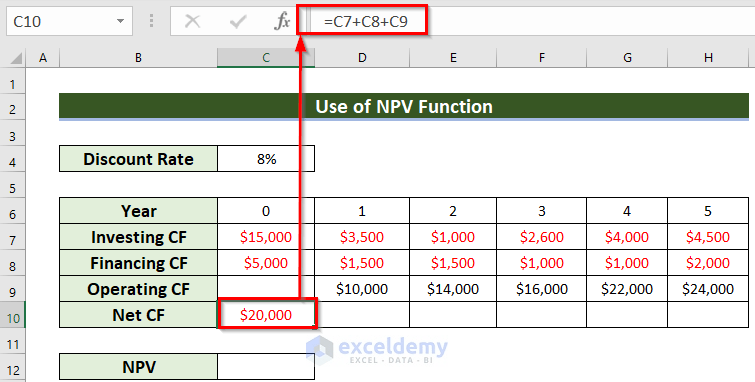Select column B header
This screenshot has width=755, height=382.
point(138,58)
